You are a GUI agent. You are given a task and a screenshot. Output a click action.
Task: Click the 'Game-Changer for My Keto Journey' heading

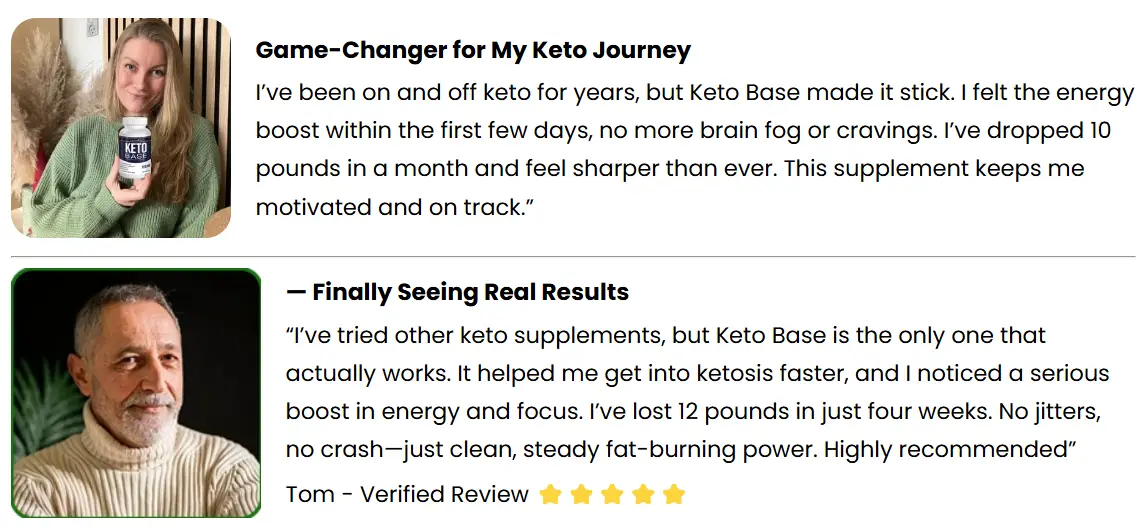coord(473,50)
